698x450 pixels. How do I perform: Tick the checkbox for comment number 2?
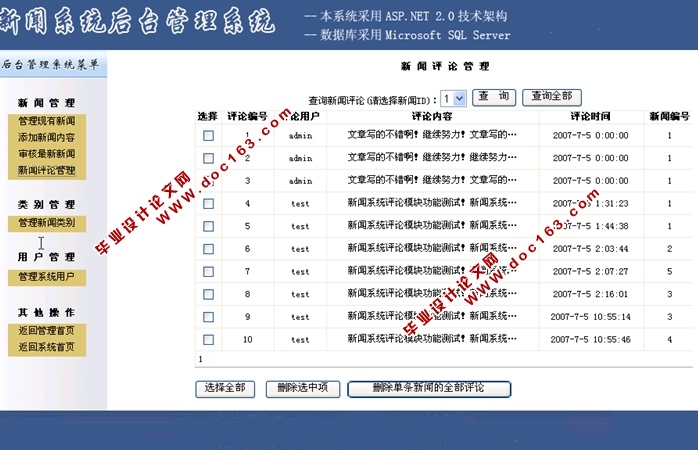coord(208,158)
